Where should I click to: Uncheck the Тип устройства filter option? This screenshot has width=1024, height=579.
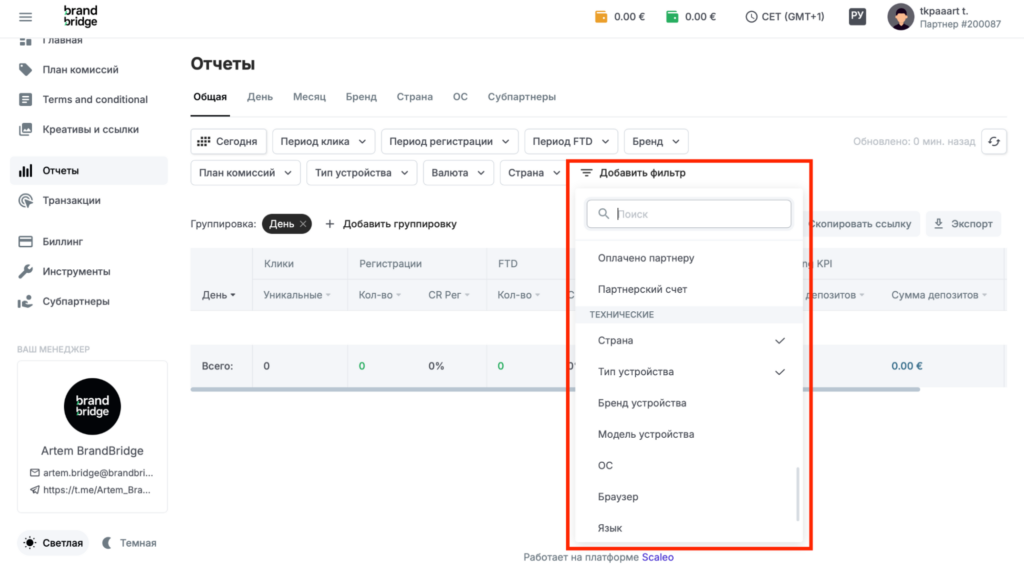(x=689, y=372)
